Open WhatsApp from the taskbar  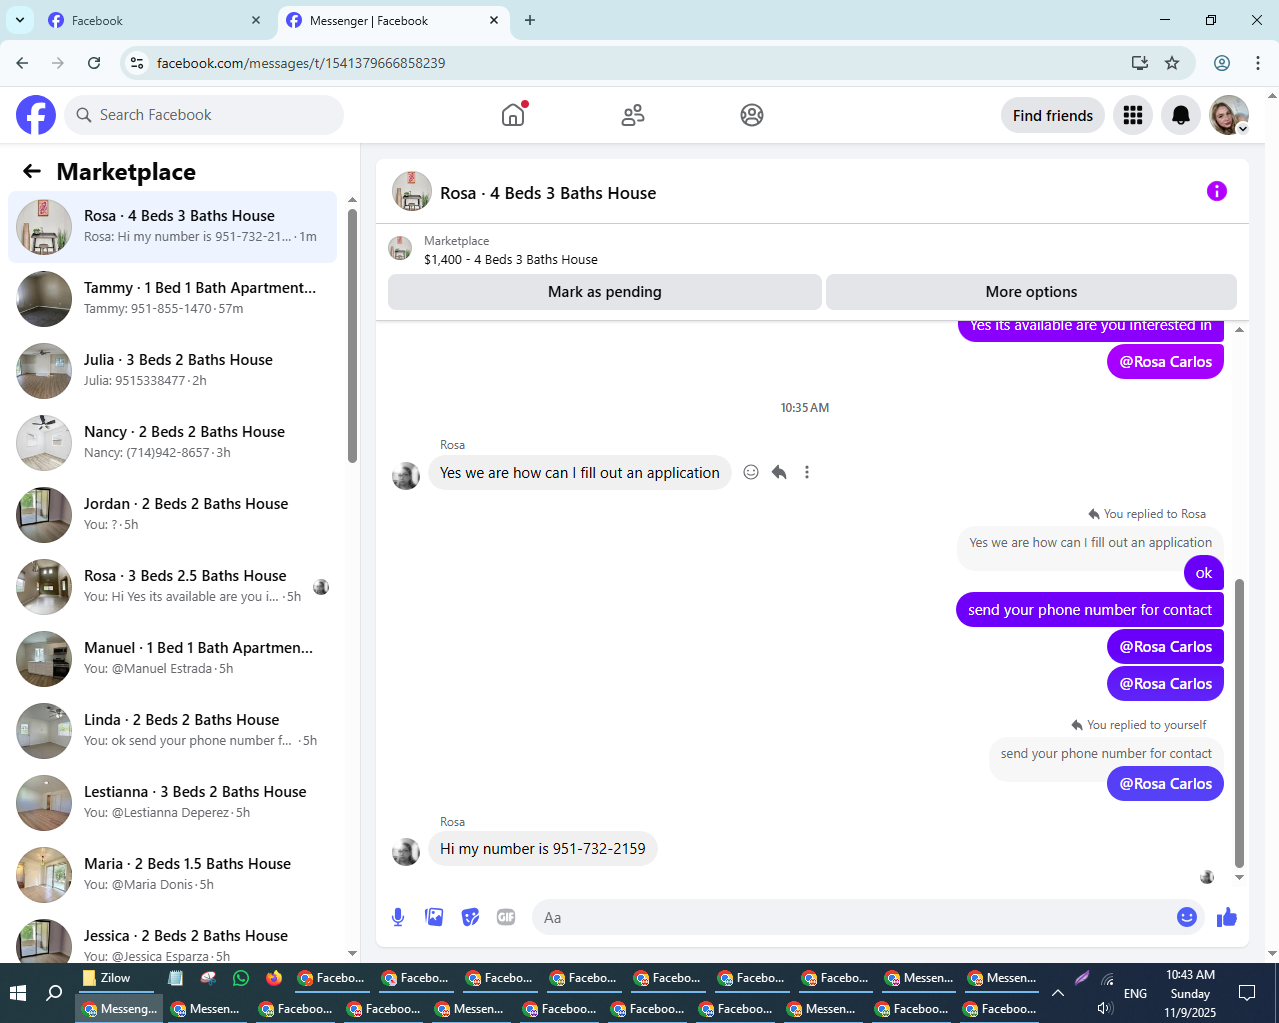tap(241, 978)
